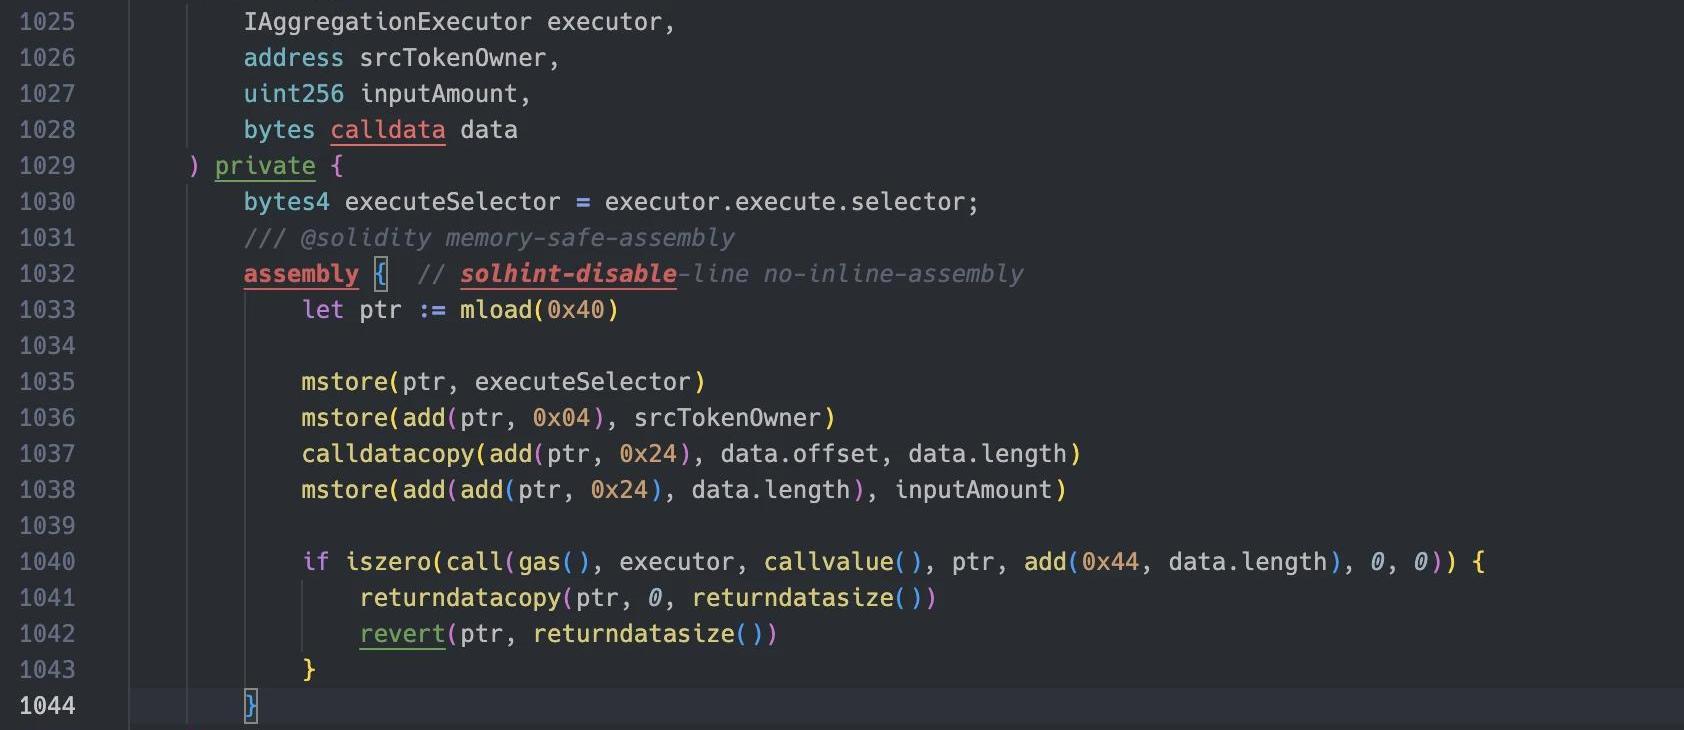Click the '@solidity memory-safe-assembly' comment
The height and width of the screenshot is (730, 1684).
point(516,238)
